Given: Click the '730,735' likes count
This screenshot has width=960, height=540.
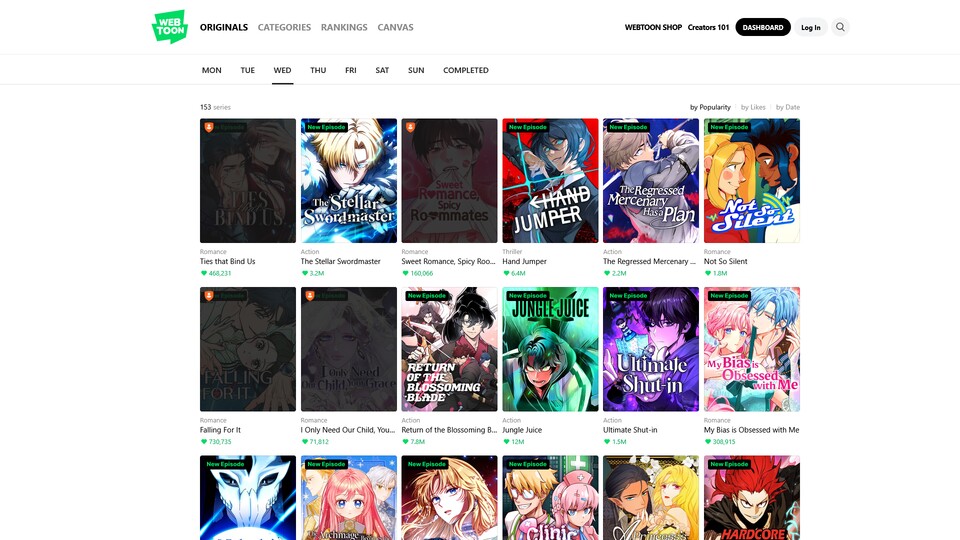Looking at the screenshot, I should [220, 442].
